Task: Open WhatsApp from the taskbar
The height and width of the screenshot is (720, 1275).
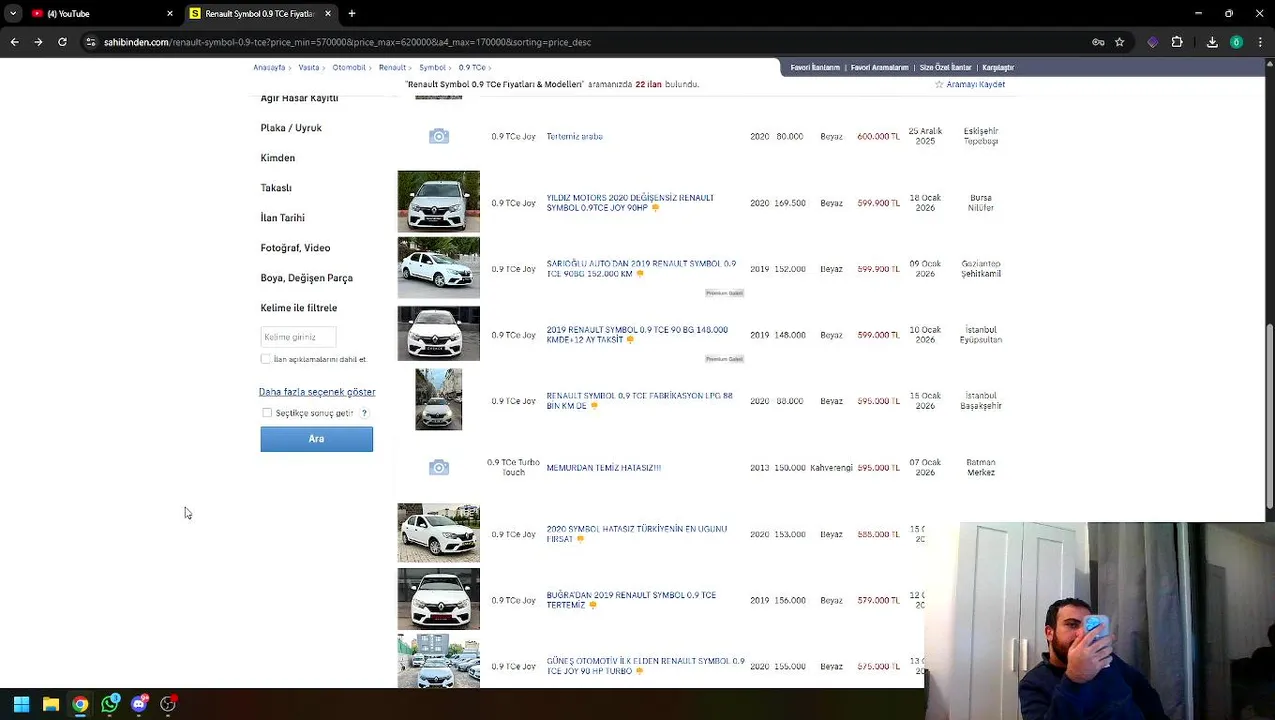Action: (x=110, y=704)
